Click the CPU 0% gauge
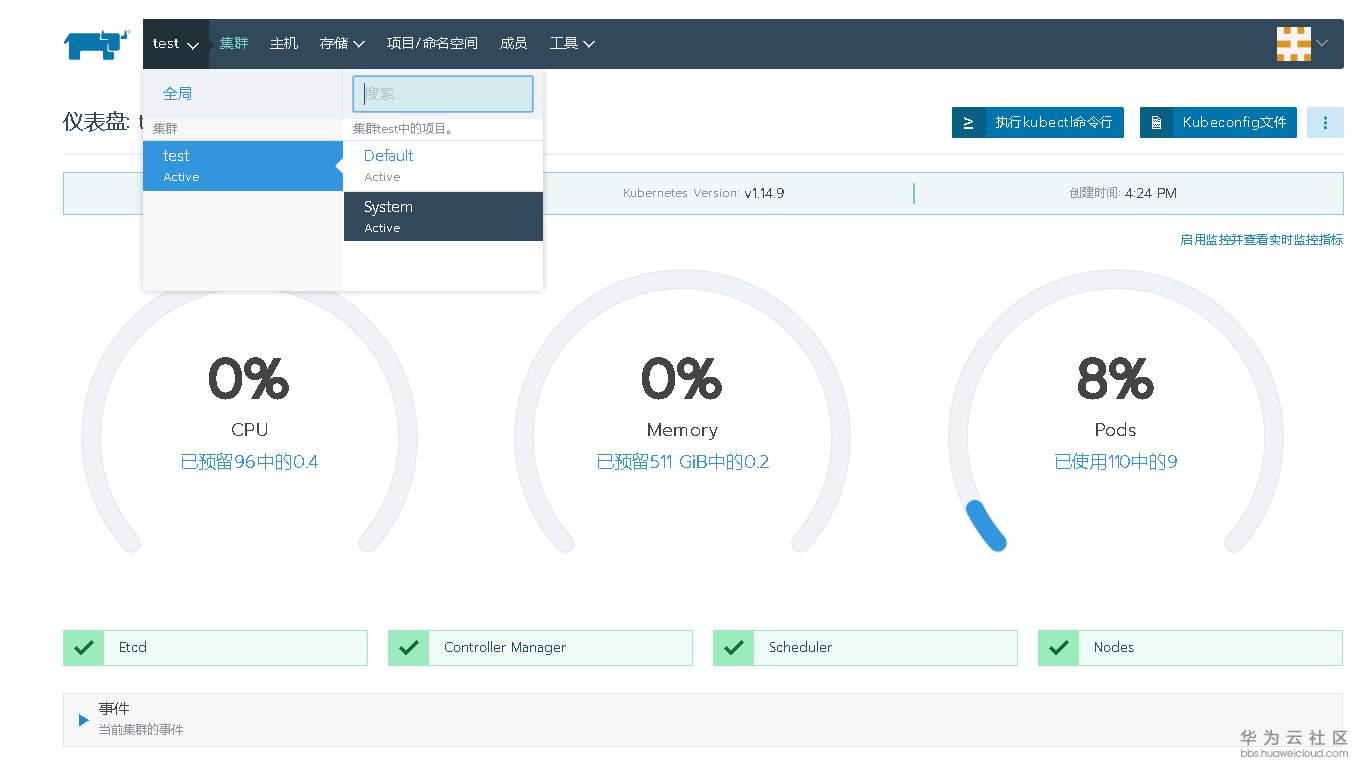Viewport: 1362px width, 768px height. coord(249,412)
